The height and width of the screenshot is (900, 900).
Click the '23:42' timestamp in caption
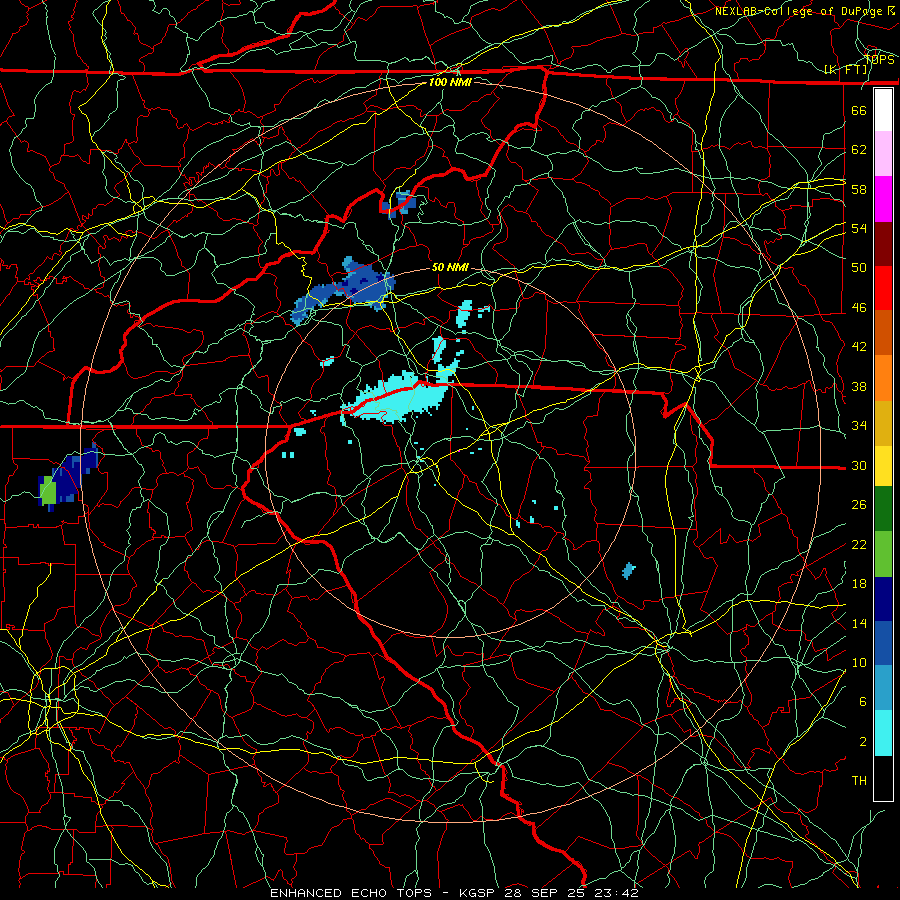(616, 893)
